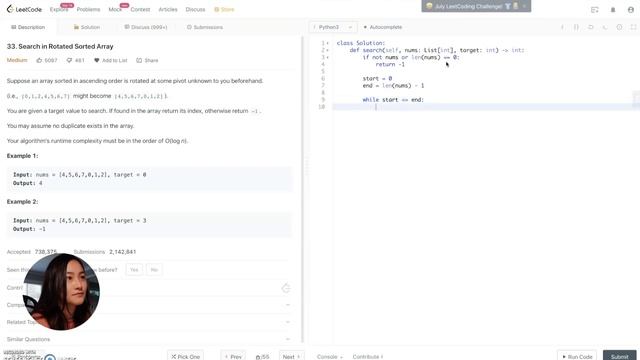Click the thumbs-up like icon
The height and width of the screenshot is (360, 640).
pos(39,60)
